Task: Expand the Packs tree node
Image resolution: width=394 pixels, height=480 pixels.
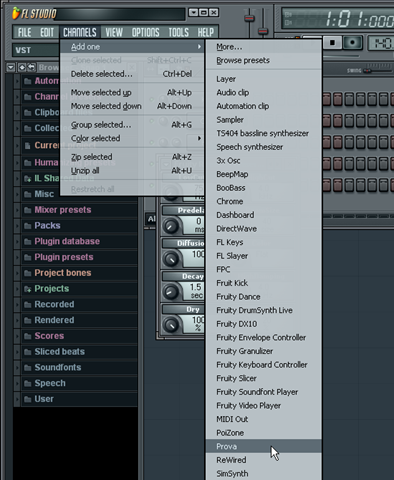Action: pos(17,226)
